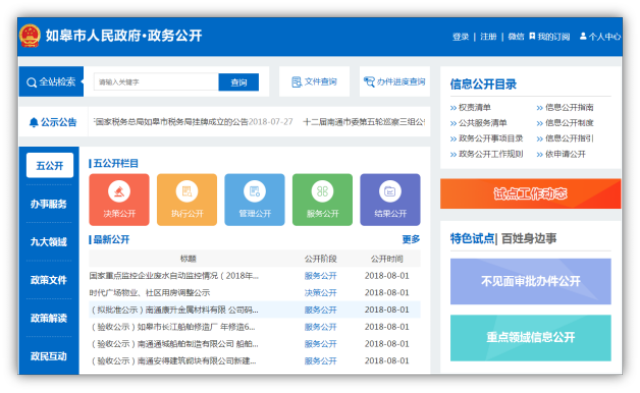Switch to 政策文件 sidebar tab
Screen dimensions: 640x393
(x=49, y=280)
